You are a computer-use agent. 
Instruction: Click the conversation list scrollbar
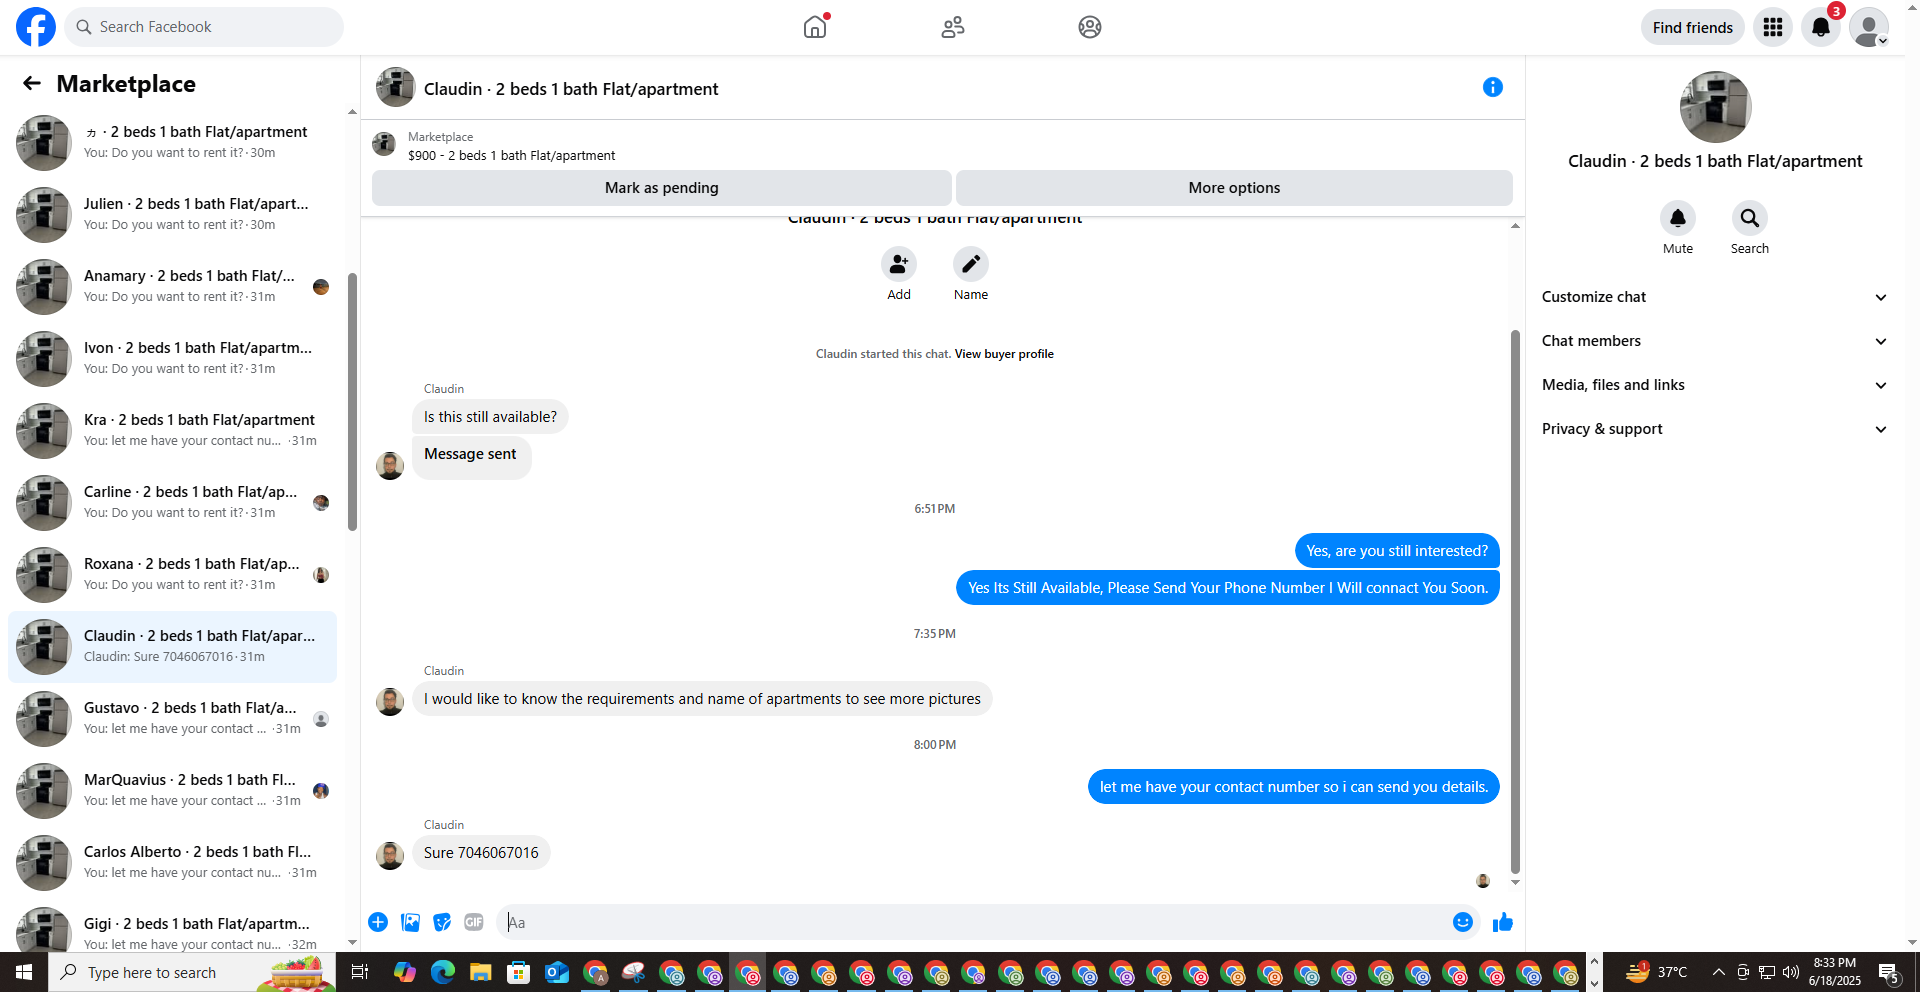(x=352, y=401)
